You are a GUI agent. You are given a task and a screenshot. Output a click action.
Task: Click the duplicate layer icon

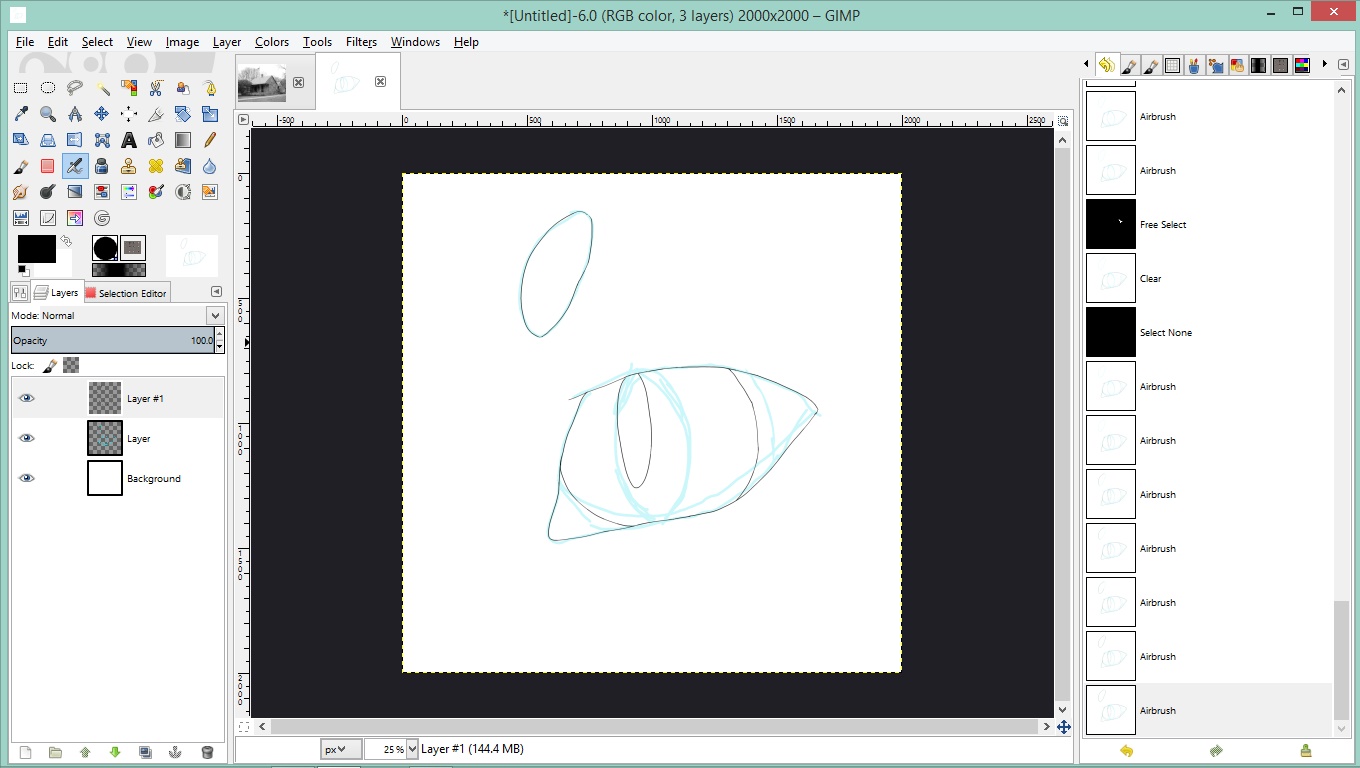(x=145, y=752)
